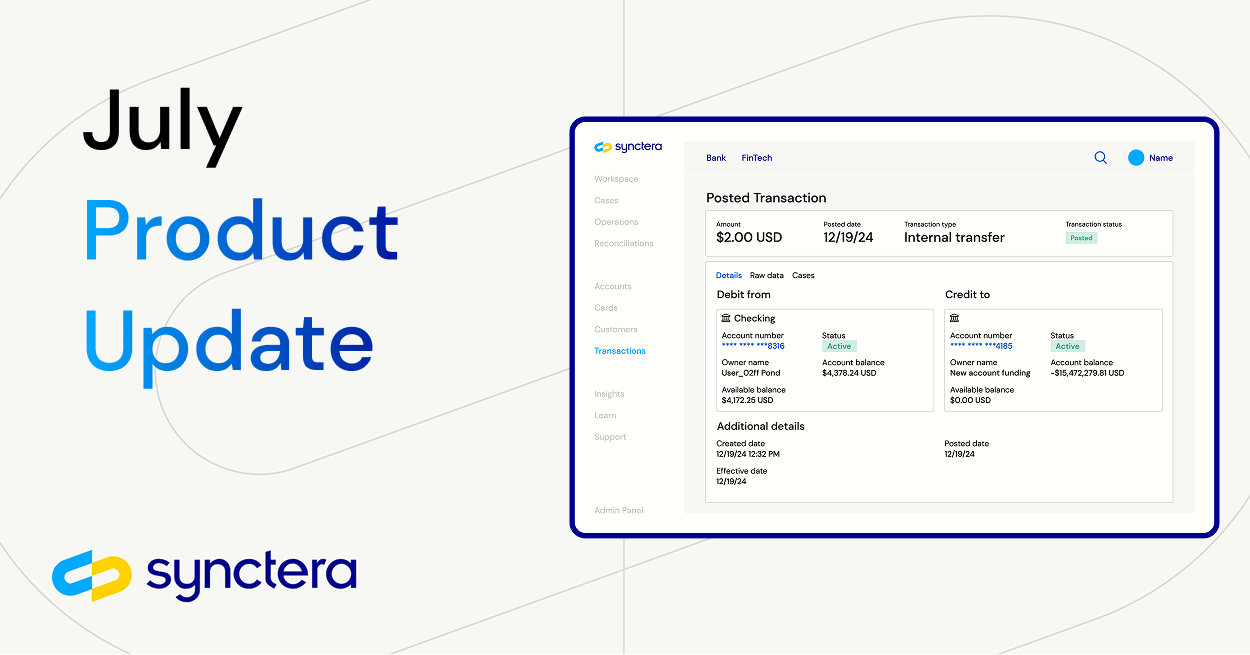This screenshot has height=655, width=1250.
Task: Click the bank icon beside Checking
Action: click(x=726, y=318)
